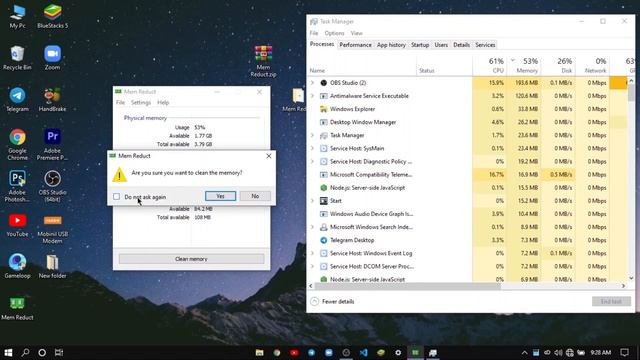The width and height of the screenshot is (640, 360).
Task: Switch to the App history tab
Action: point(391,45)
